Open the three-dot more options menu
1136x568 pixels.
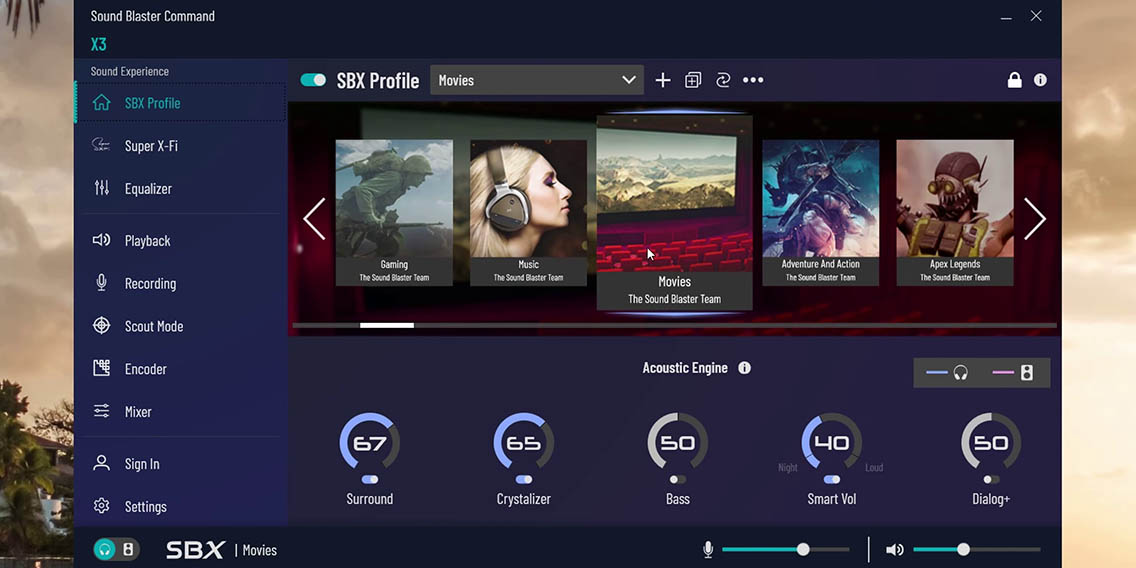[753, 80]
